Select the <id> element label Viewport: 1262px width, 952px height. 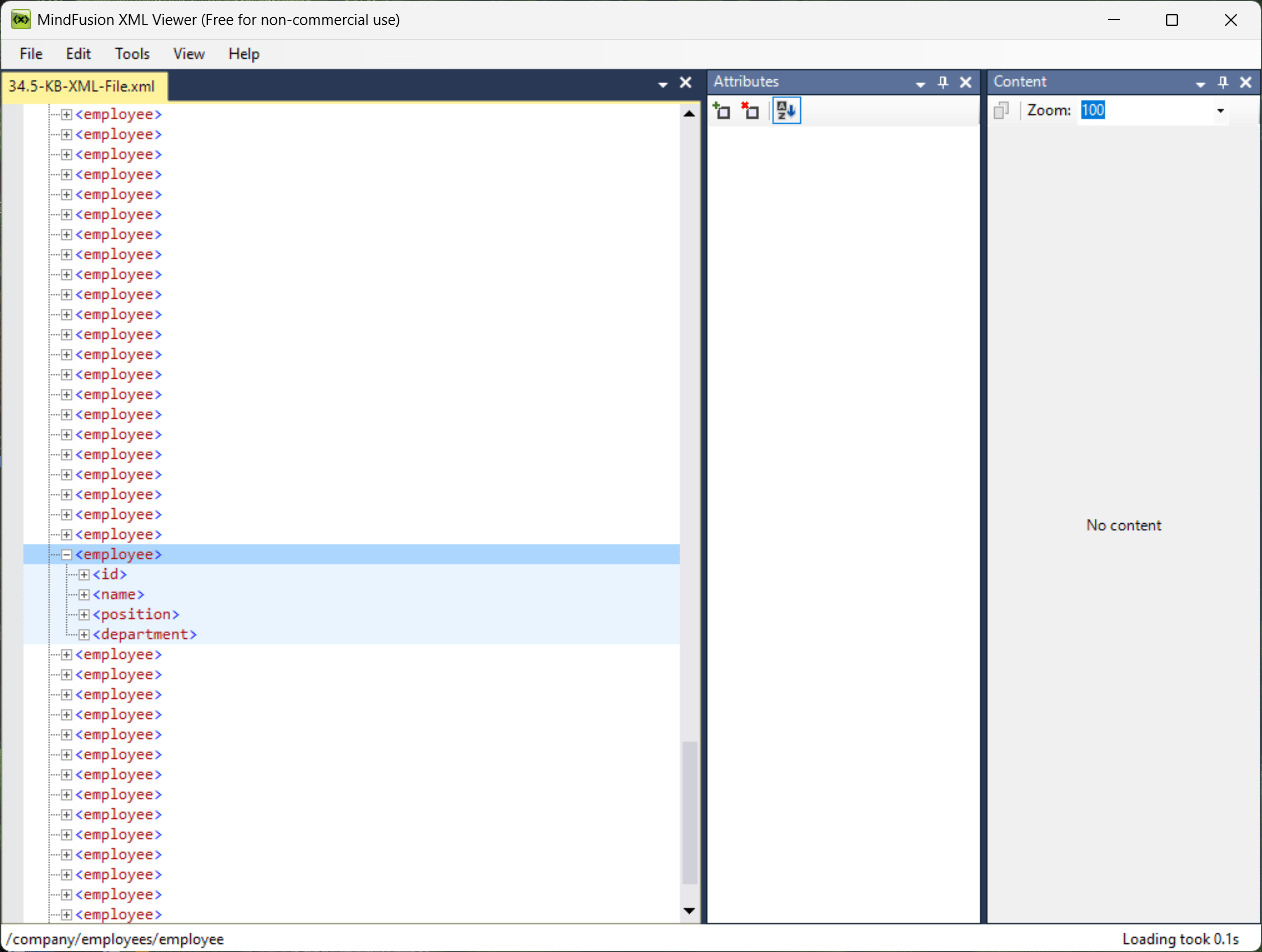point(110,574)
